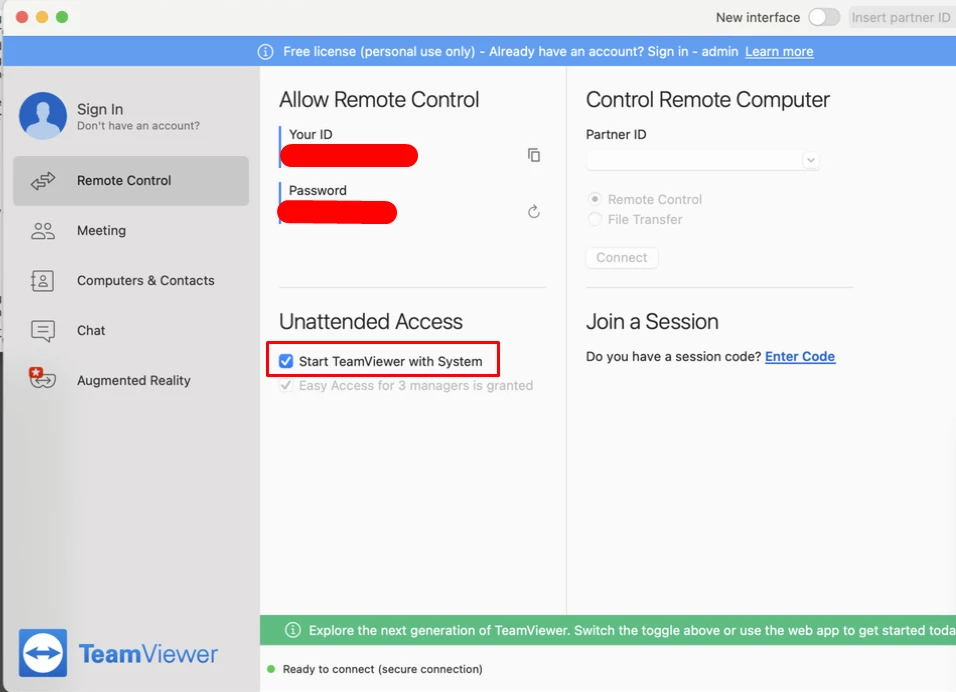Click the Control Remote Computer heading

pos(707,99)
